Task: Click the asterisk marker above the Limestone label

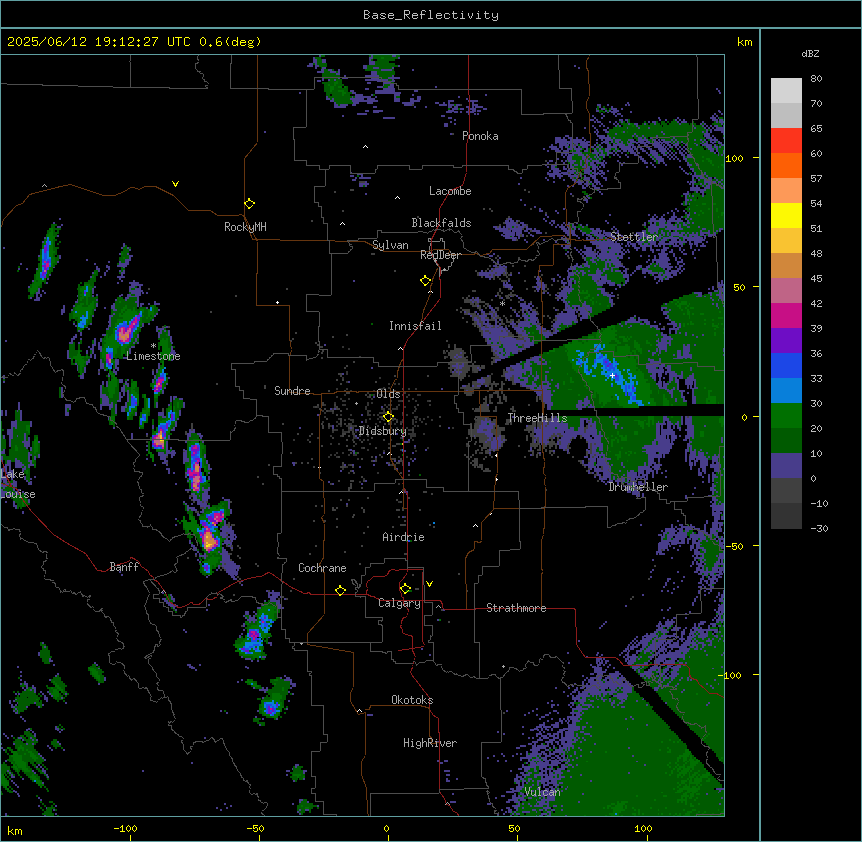Action: (x=153, y=346)
